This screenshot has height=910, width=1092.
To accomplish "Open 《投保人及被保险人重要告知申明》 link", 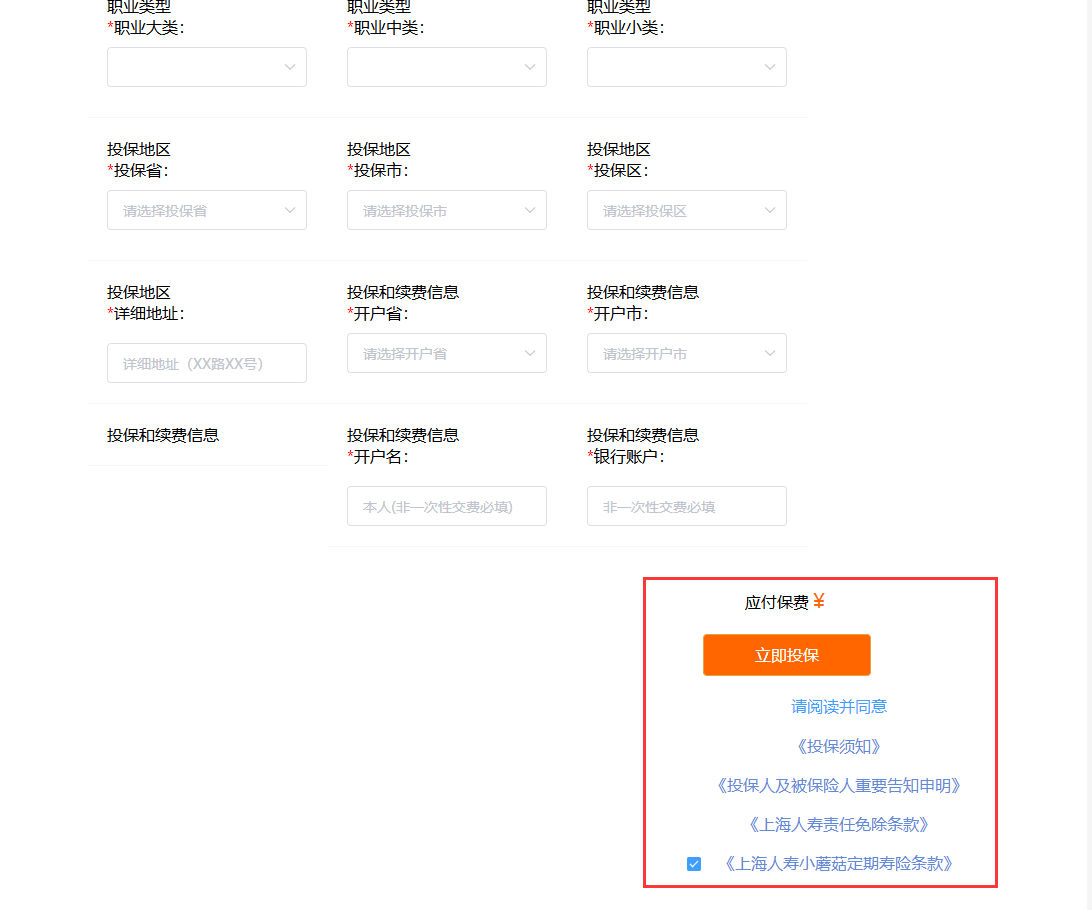I will (x=838, y=786).
